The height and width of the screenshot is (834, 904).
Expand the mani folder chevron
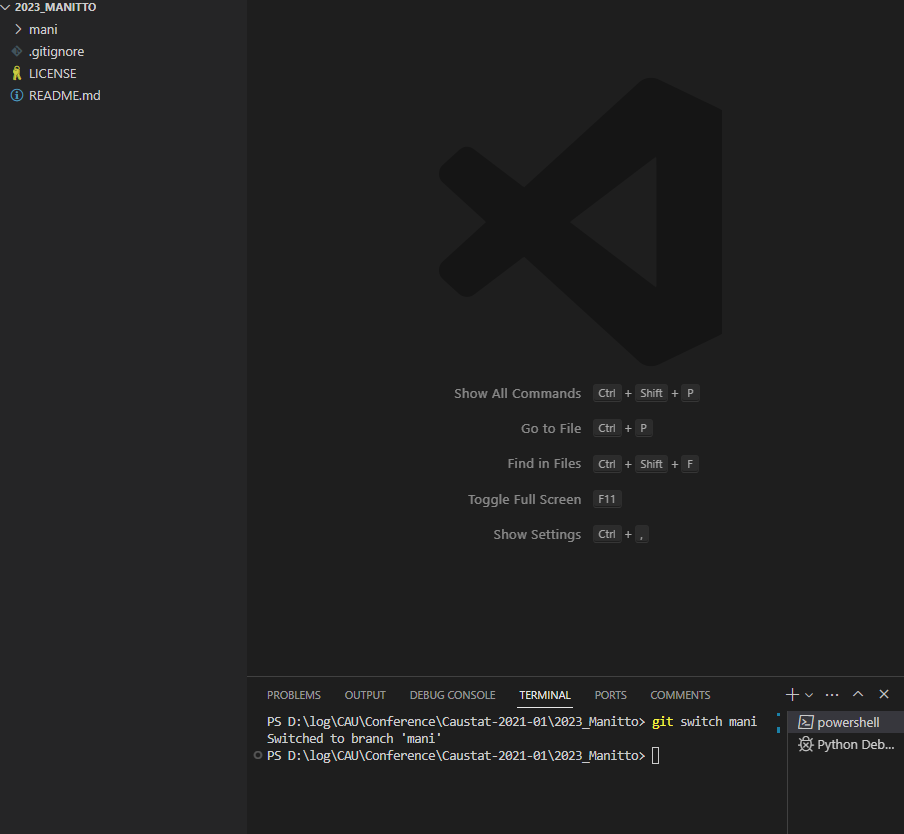pyautogui.click(x=18, y=29)
